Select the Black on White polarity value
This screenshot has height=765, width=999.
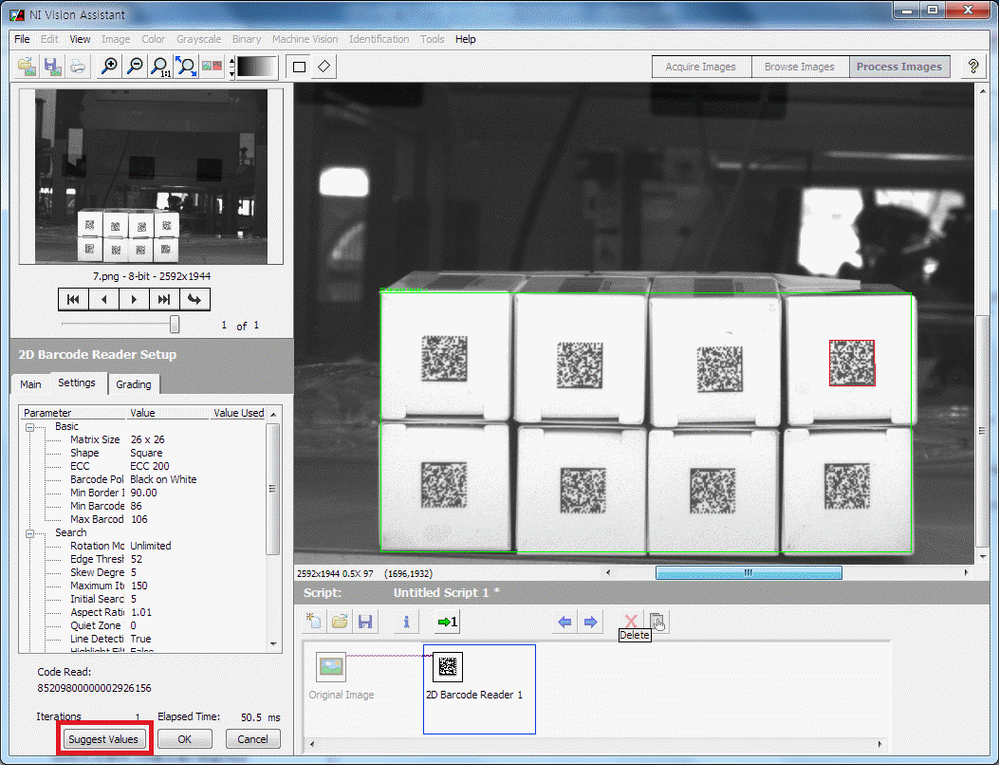click(163, 480)
